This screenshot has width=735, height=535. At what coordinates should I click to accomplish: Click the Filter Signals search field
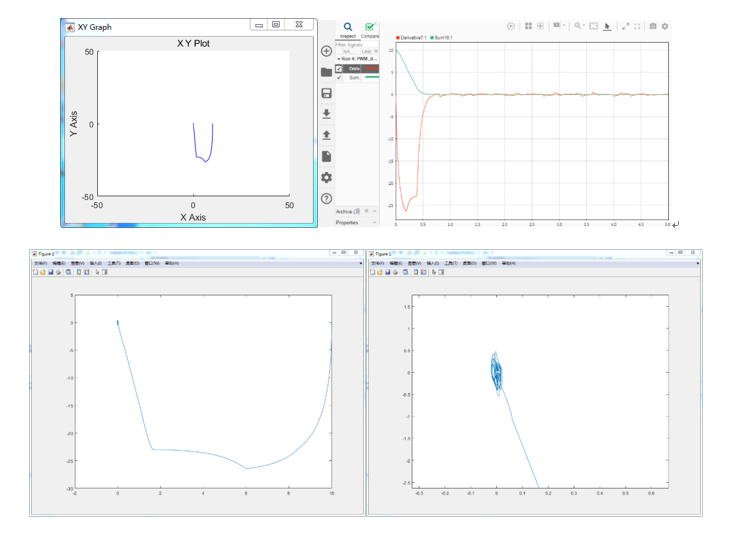pos(356,45)
